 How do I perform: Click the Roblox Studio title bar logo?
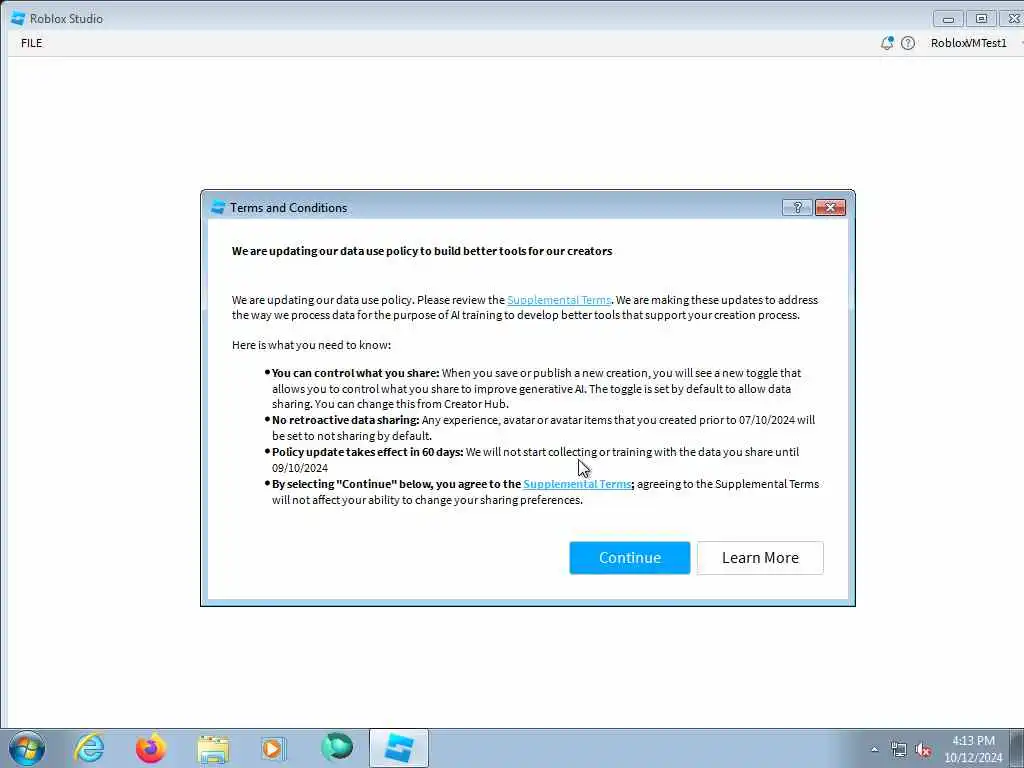18,19
